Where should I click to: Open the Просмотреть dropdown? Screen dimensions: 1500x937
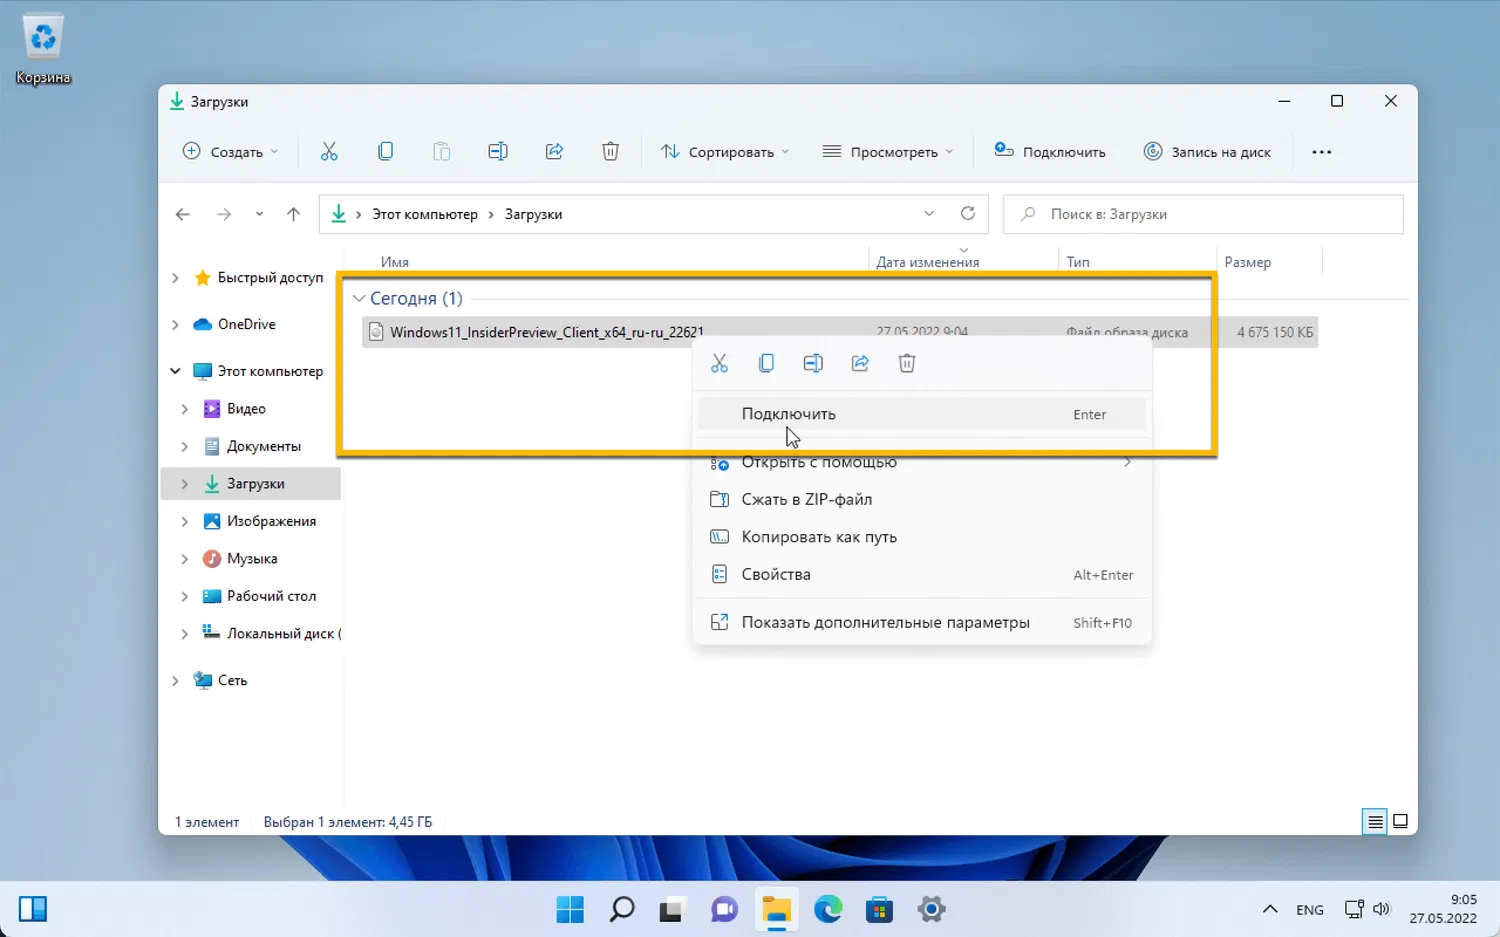coord(887,152)
